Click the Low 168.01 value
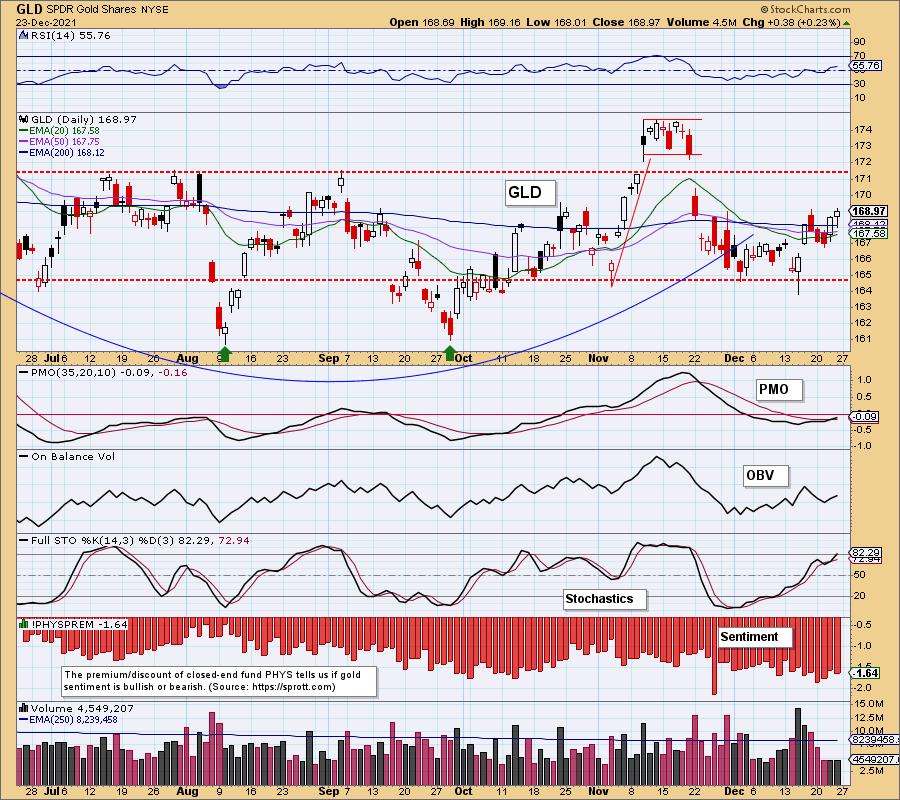 coord(556,22)
